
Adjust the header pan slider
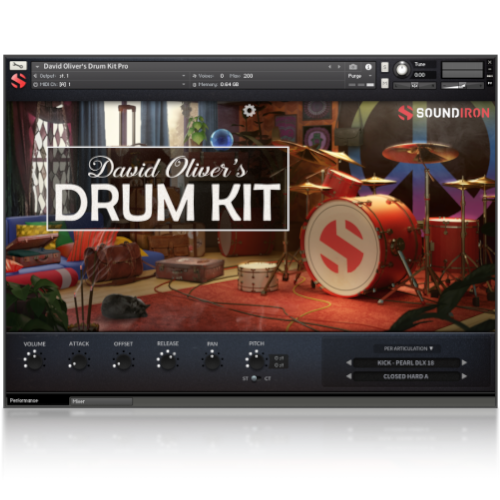[x=414, y=86]
